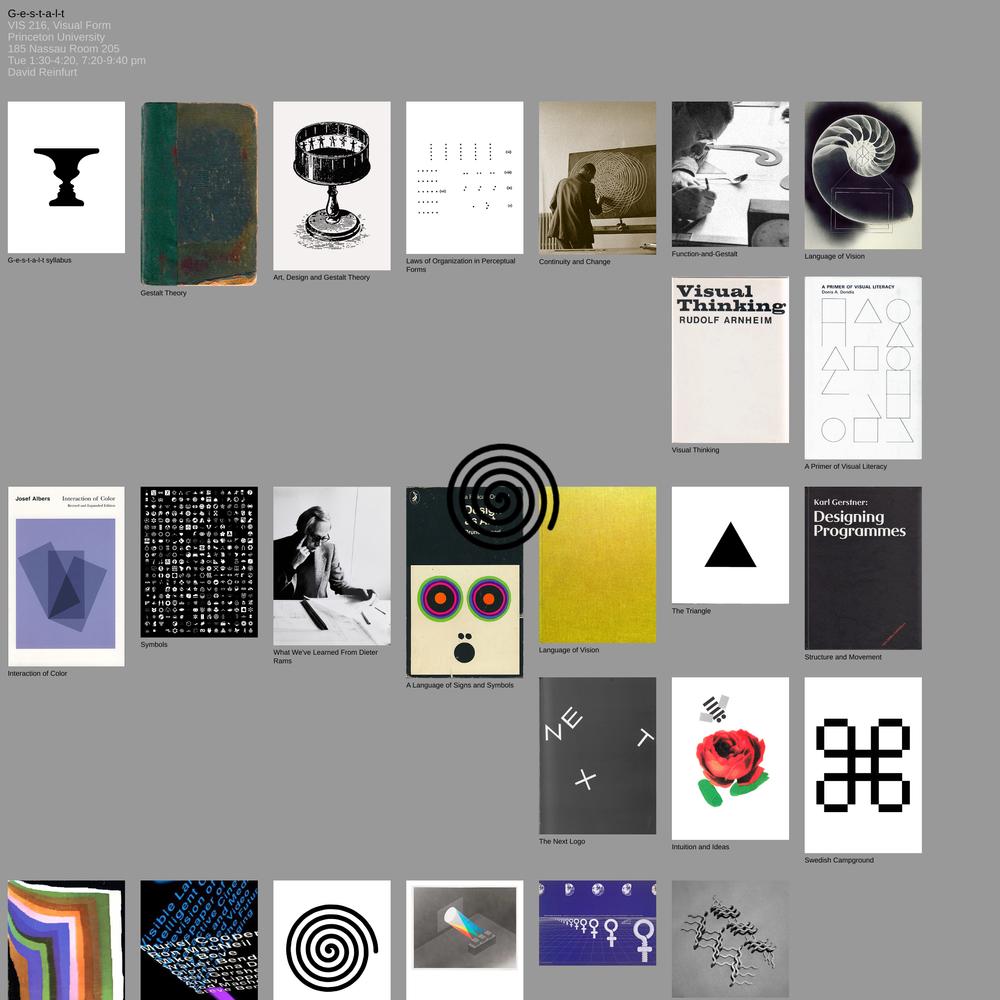This screenshot has width=1000, height=1000.
Task: Click the "Continuity and Change" caption link
Action: [574, 262]
